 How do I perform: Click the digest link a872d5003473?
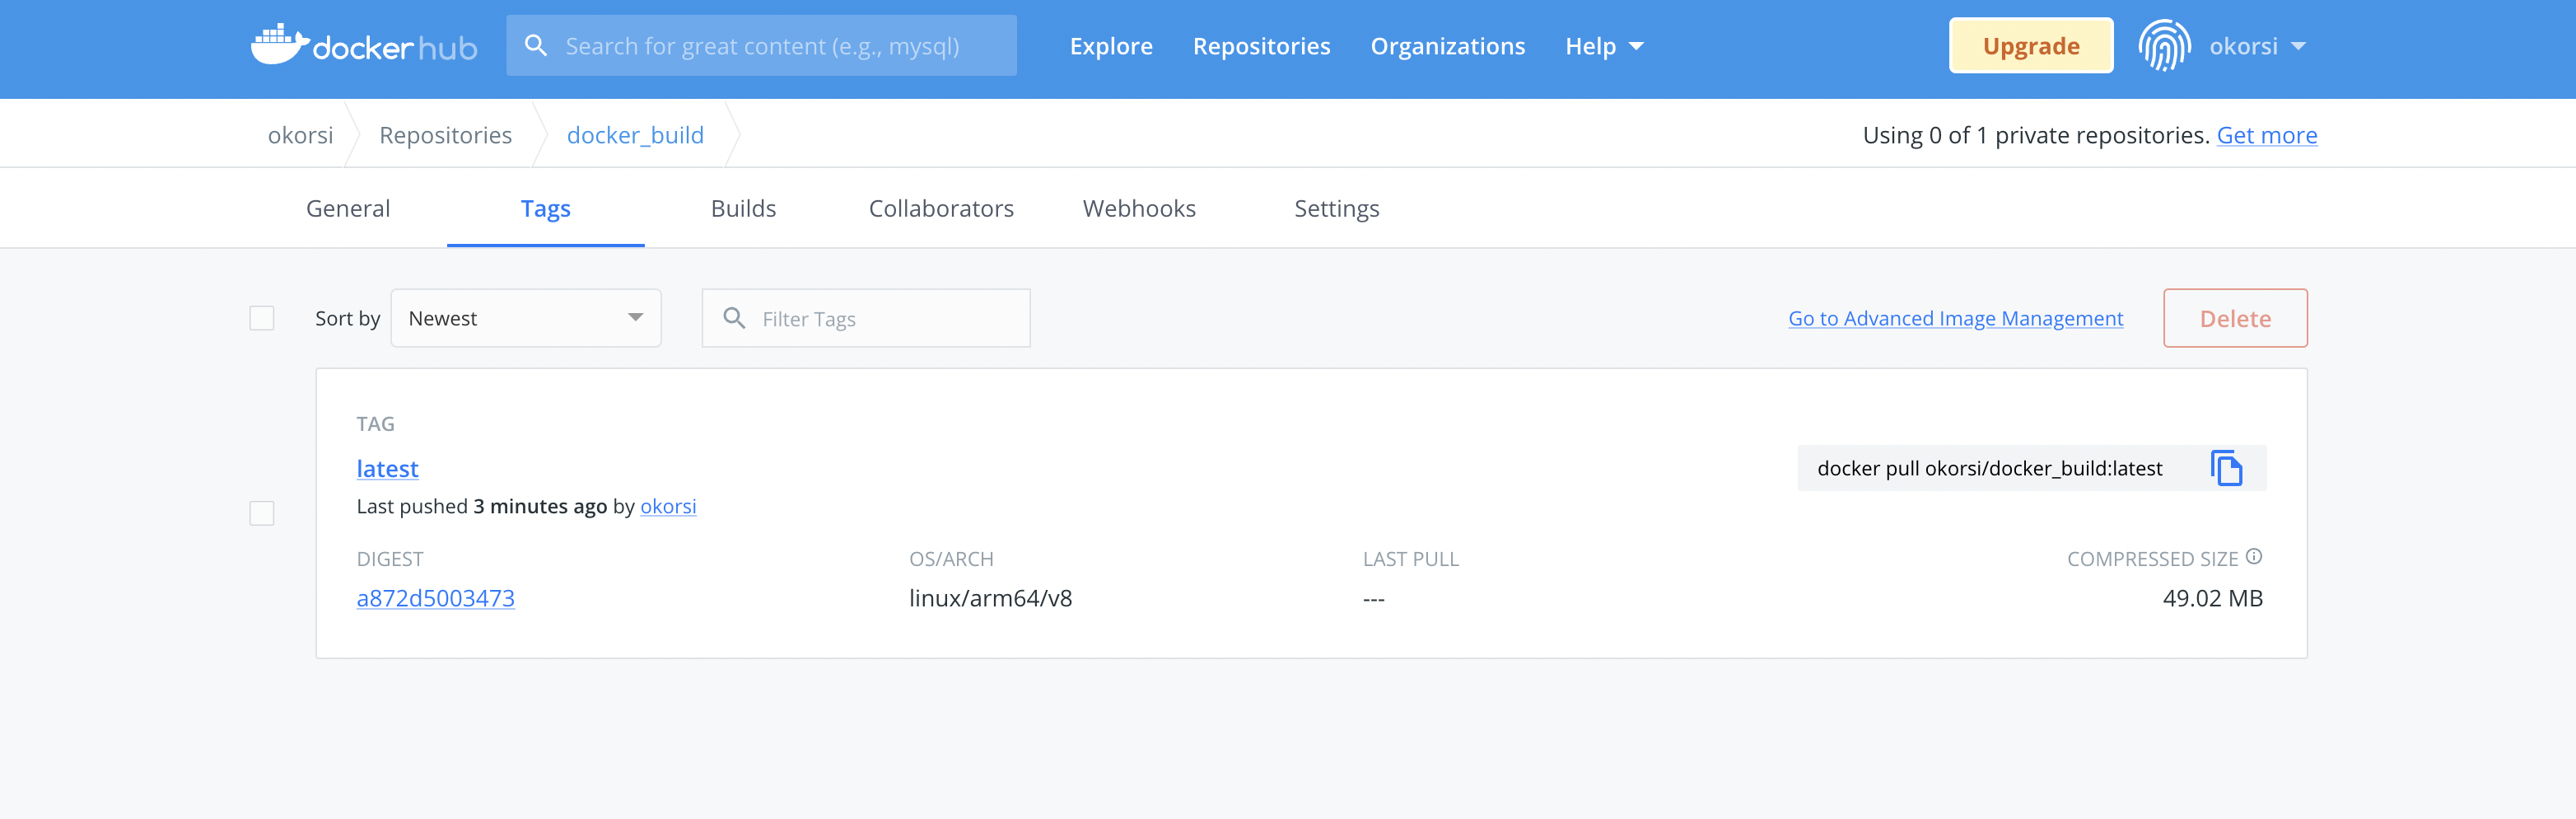coord(435,598)
